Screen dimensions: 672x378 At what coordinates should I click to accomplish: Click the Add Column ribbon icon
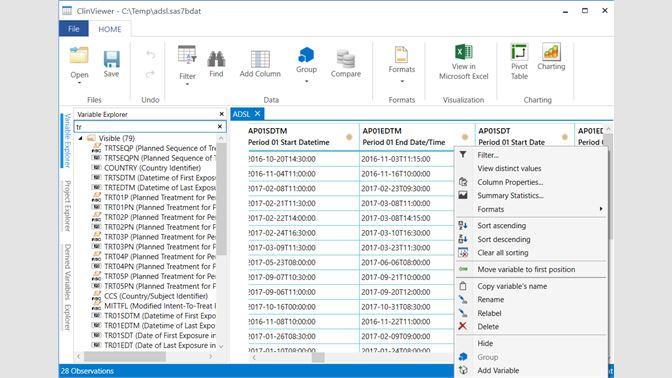tap(260, 59)
